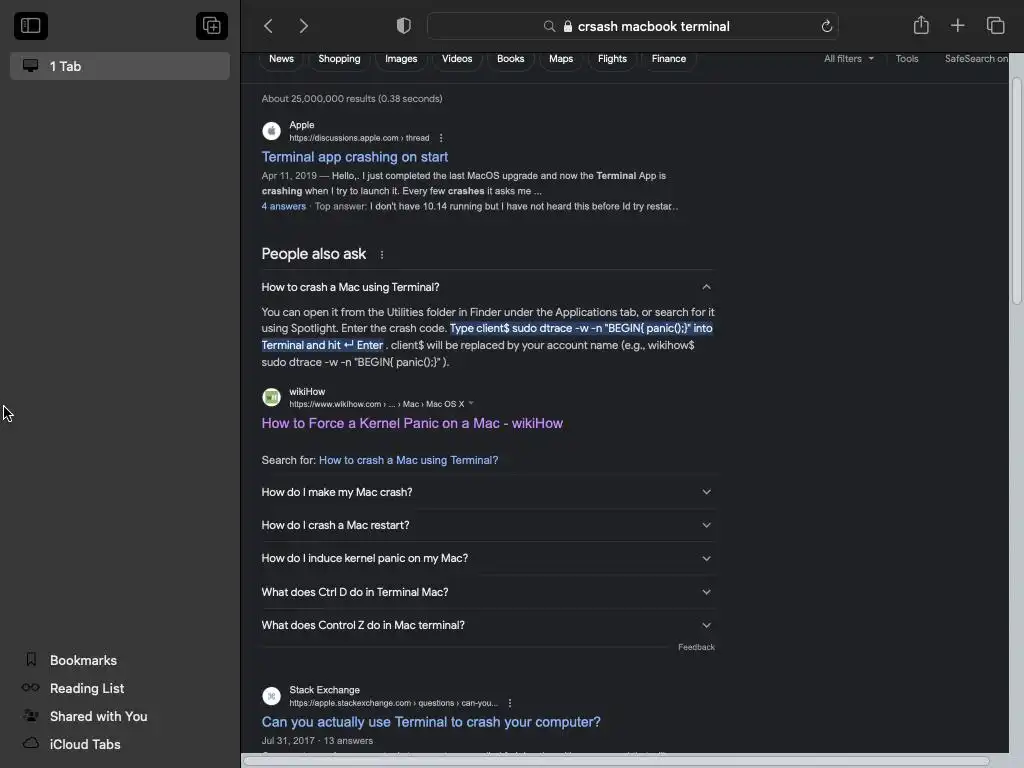Viewport: 1024px width, 768px height.
Task: Click the horizontal page scrollbar
Action: pos(616,761)
